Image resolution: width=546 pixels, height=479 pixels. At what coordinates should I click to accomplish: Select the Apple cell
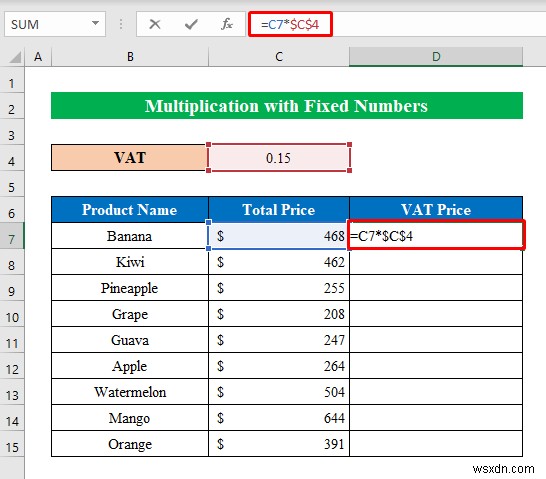point(130,366)
